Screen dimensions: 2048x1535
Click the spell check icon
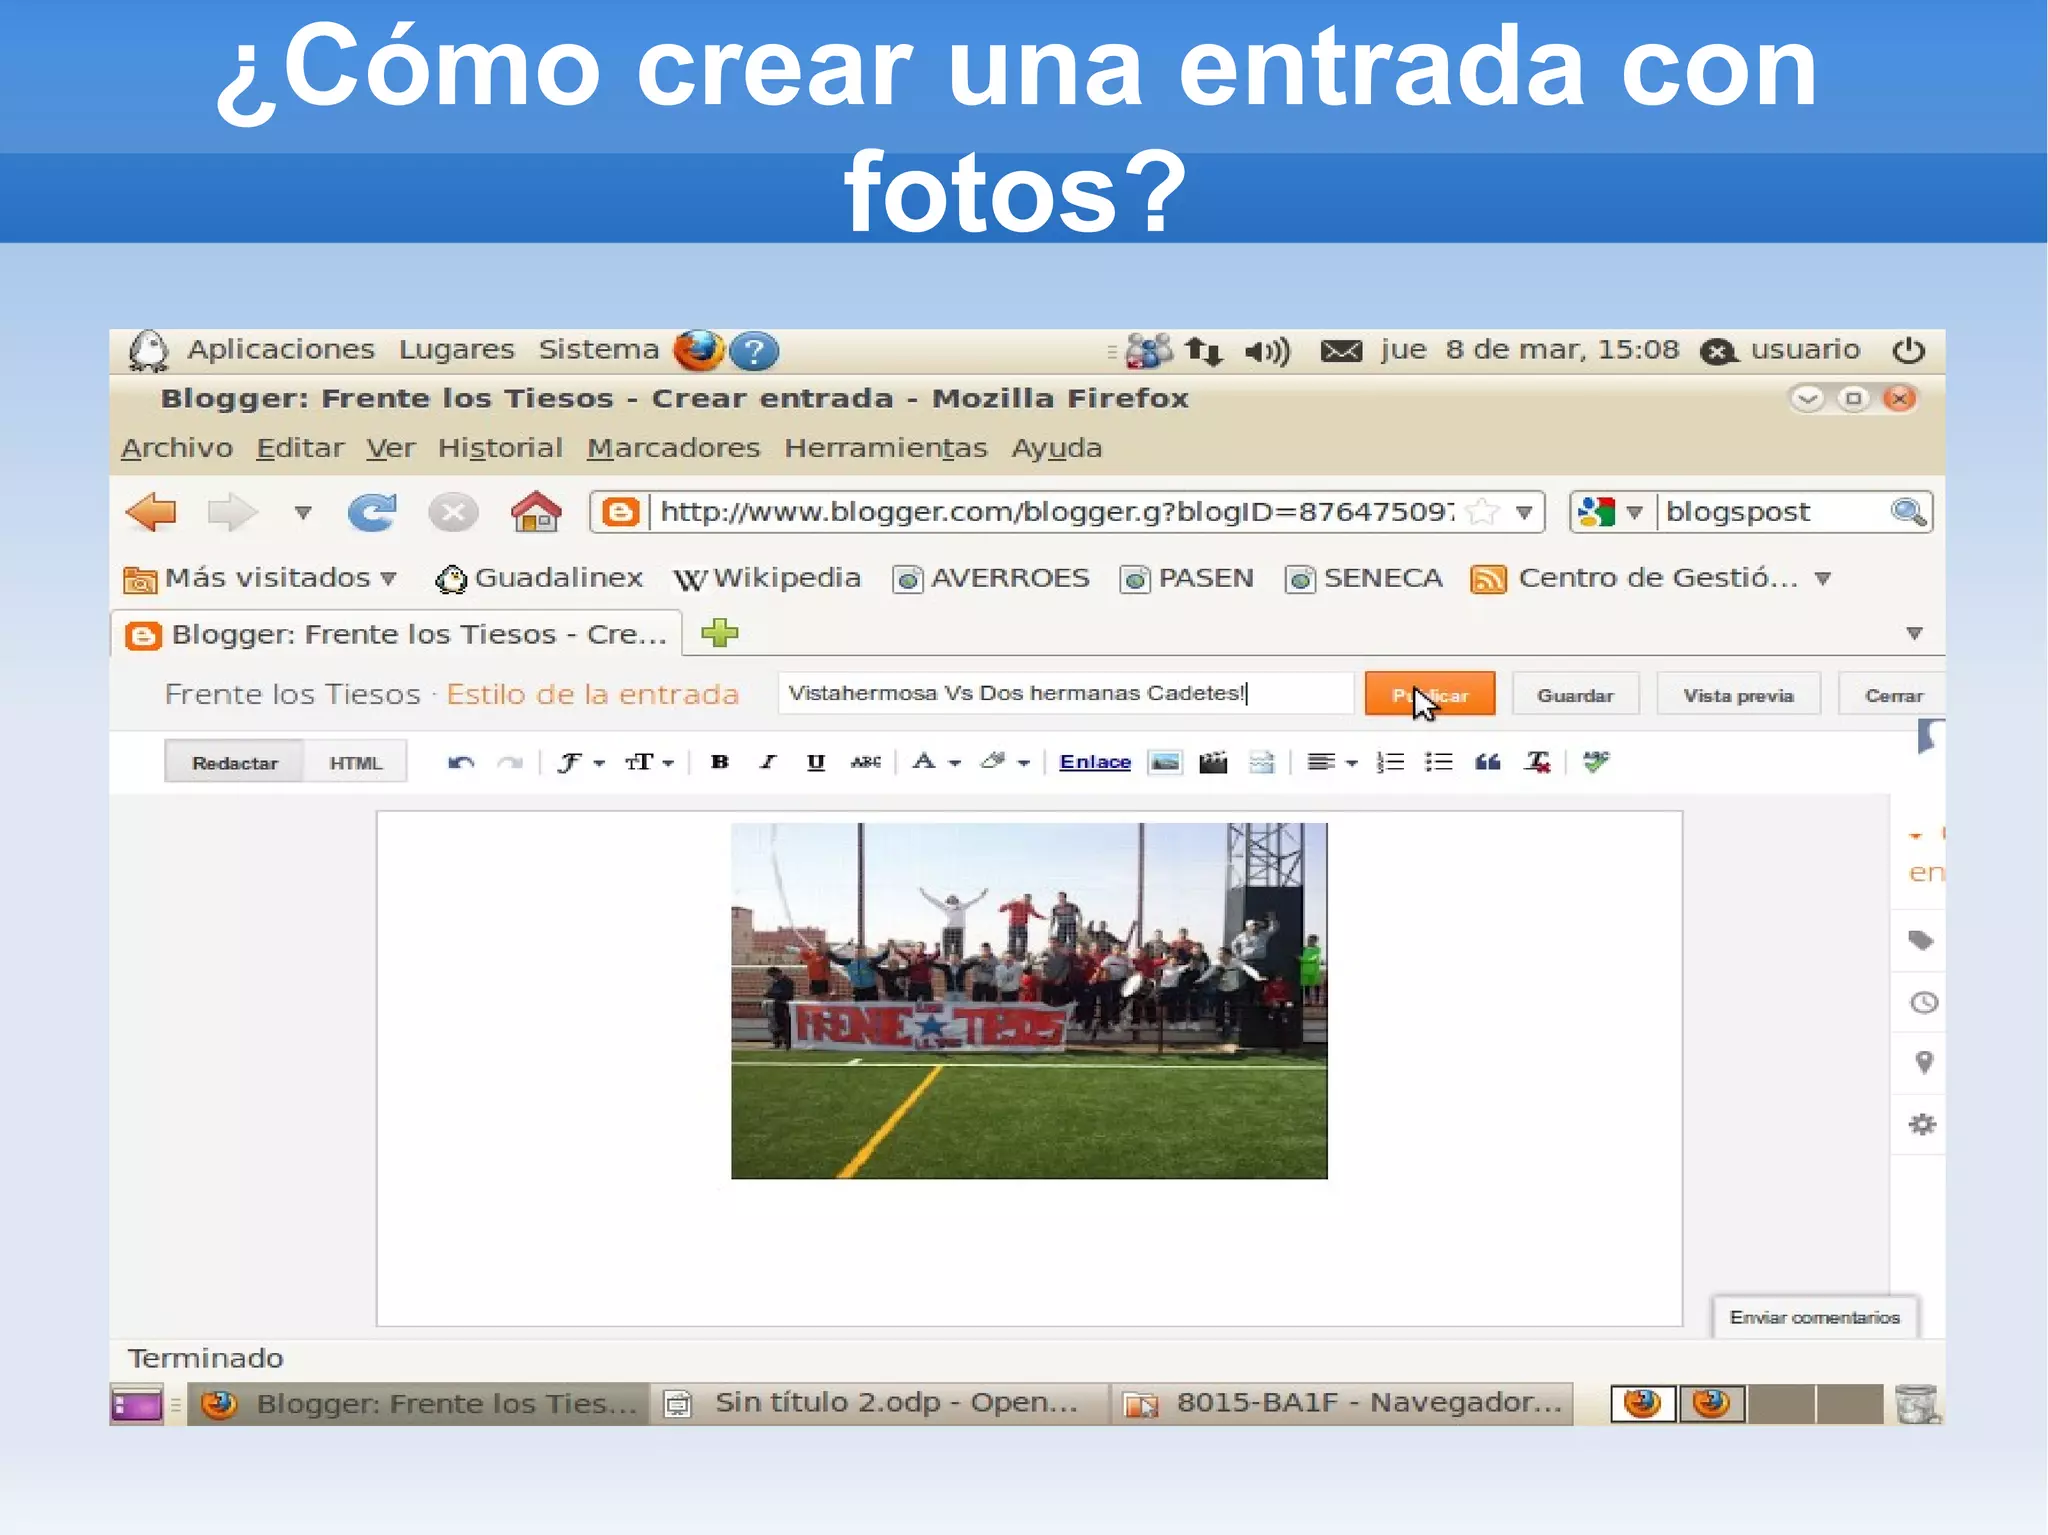coord(1596,763)
